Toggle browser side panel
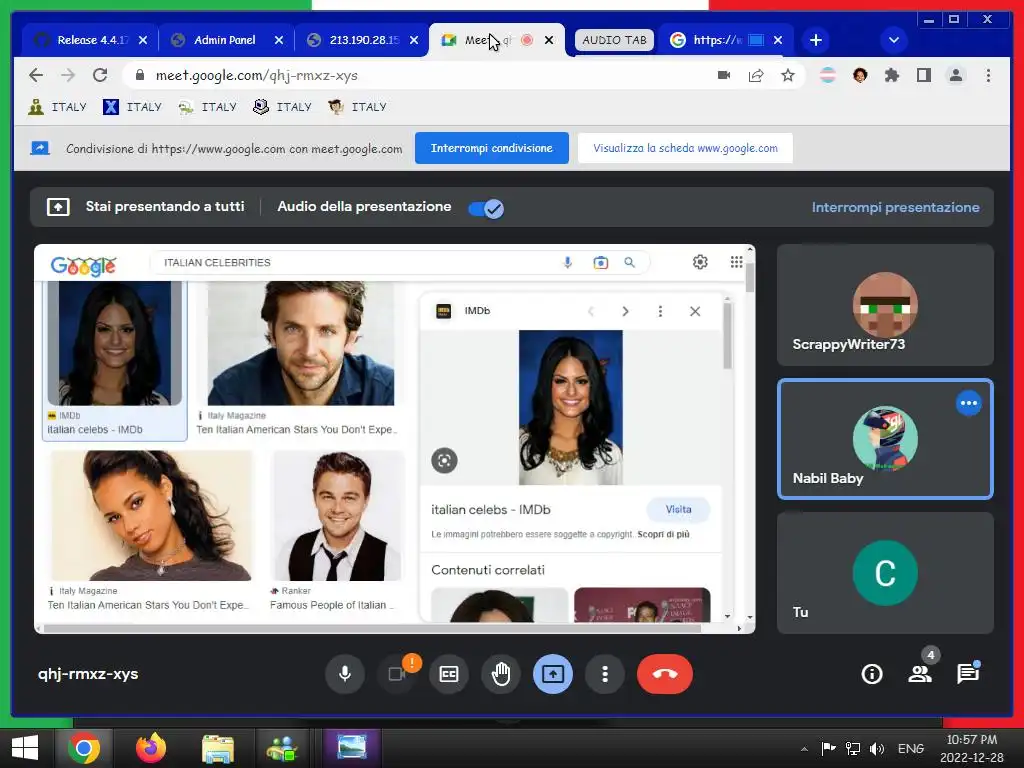 pos(923,75)
